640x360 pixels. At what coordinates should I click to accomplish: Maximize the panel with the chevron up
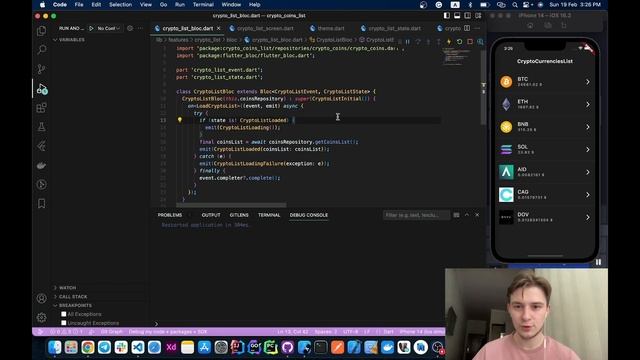pos(467,215)
